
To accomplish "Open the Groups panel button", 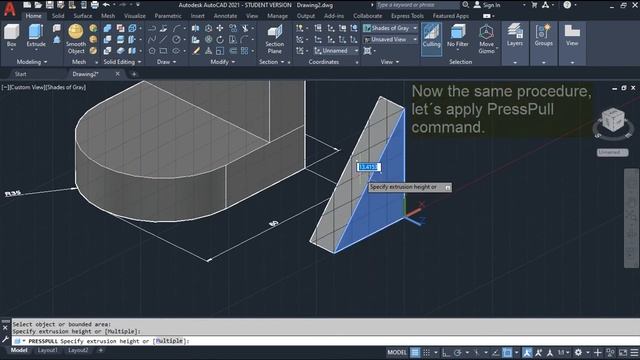I will (543, 35).
